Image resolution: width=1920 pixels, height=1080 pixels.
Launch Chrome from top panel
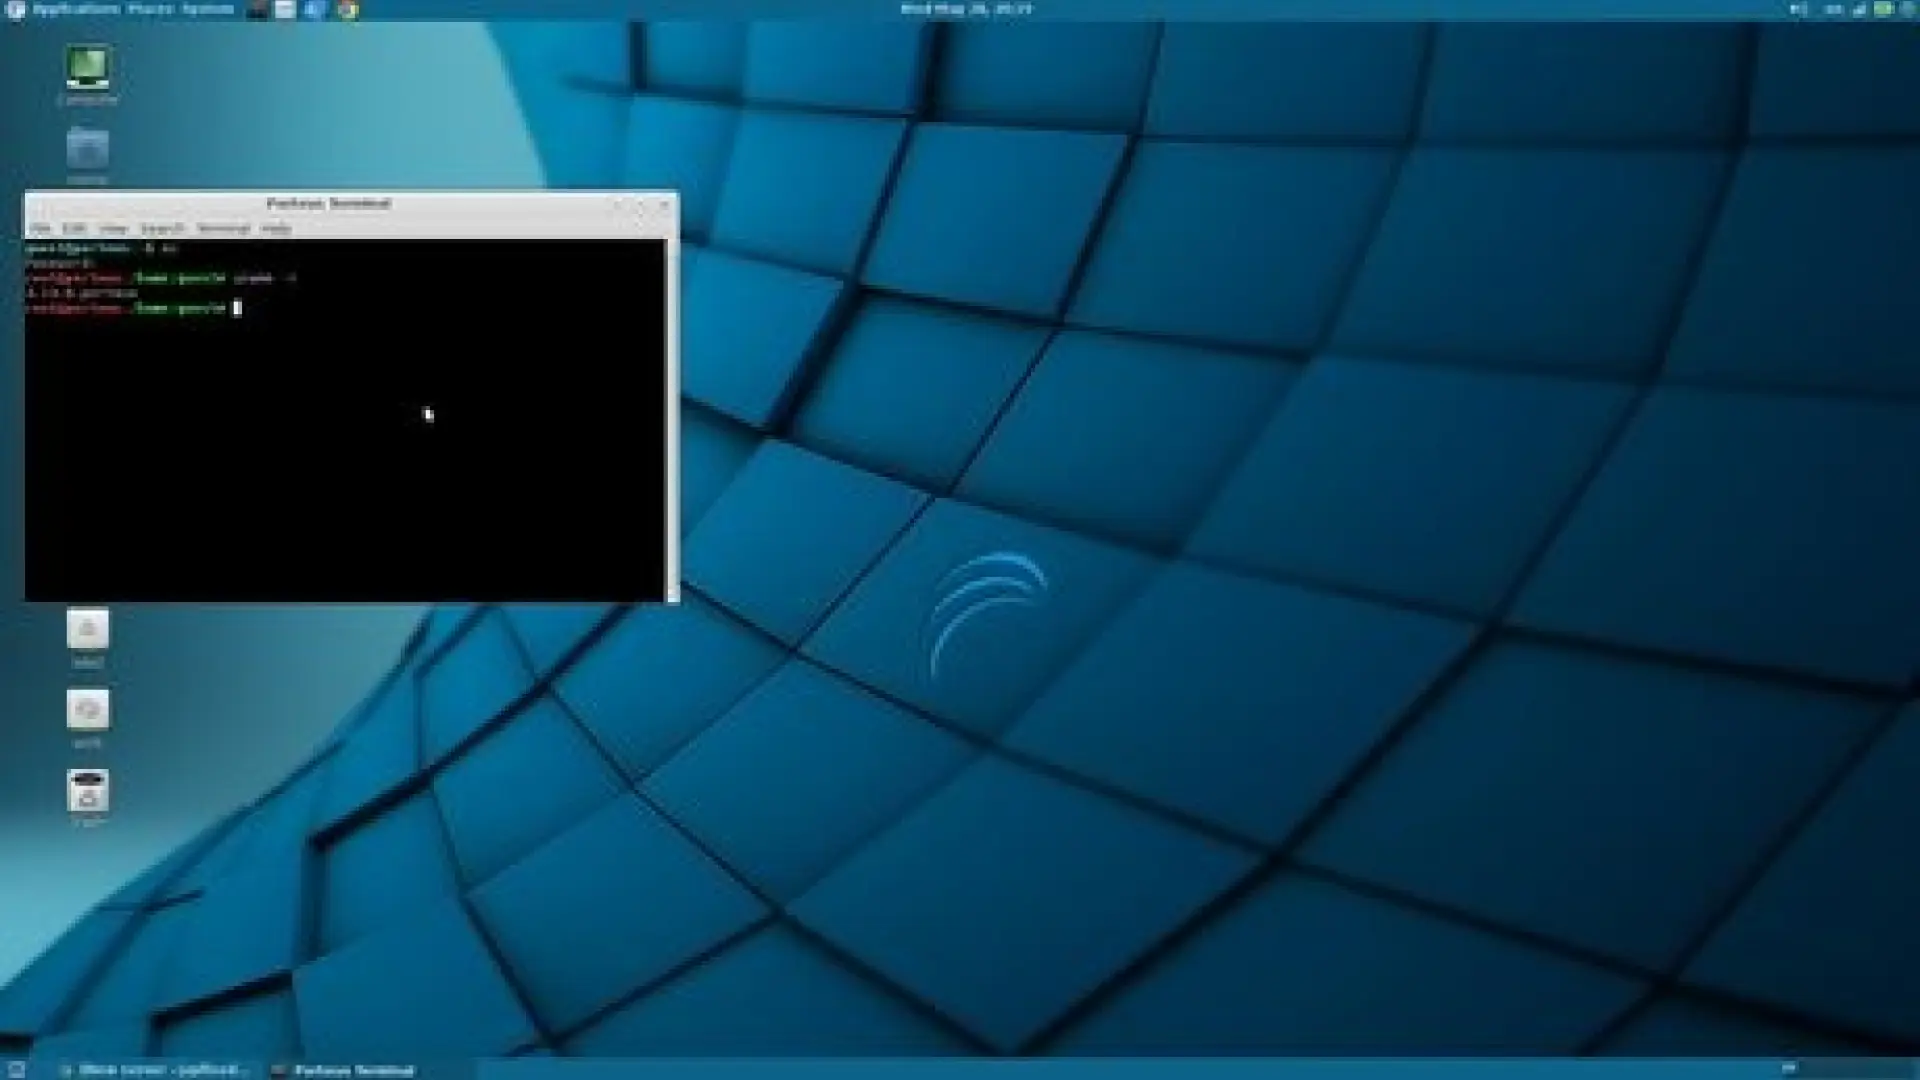point(348,10)
